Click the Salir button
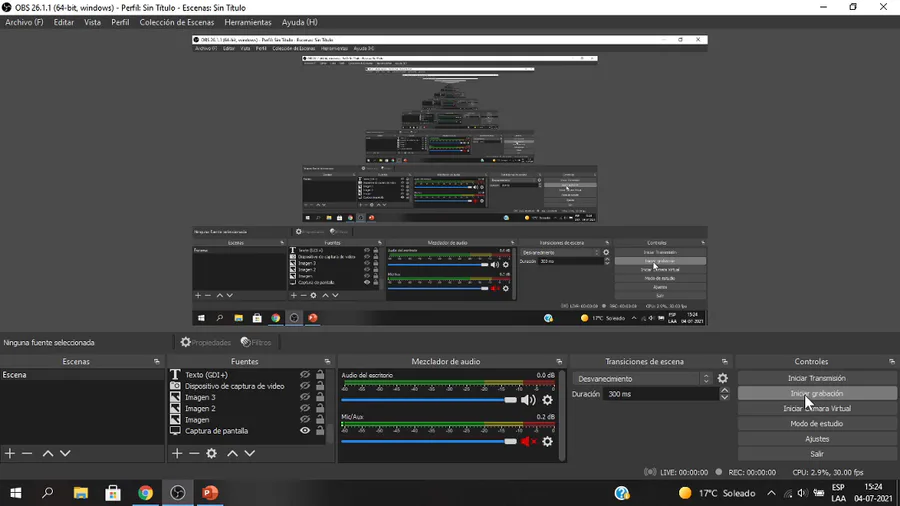This screenshot has height=506, width=900. (817, 454)
